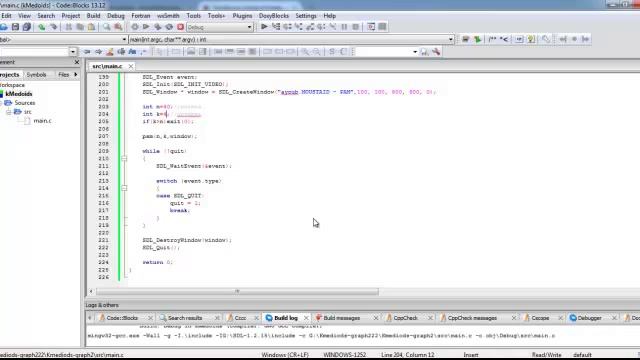Viewport: 640px width, 360px height.
Task: Click the Run to cursor debug icon
Action: coord(276,27)
